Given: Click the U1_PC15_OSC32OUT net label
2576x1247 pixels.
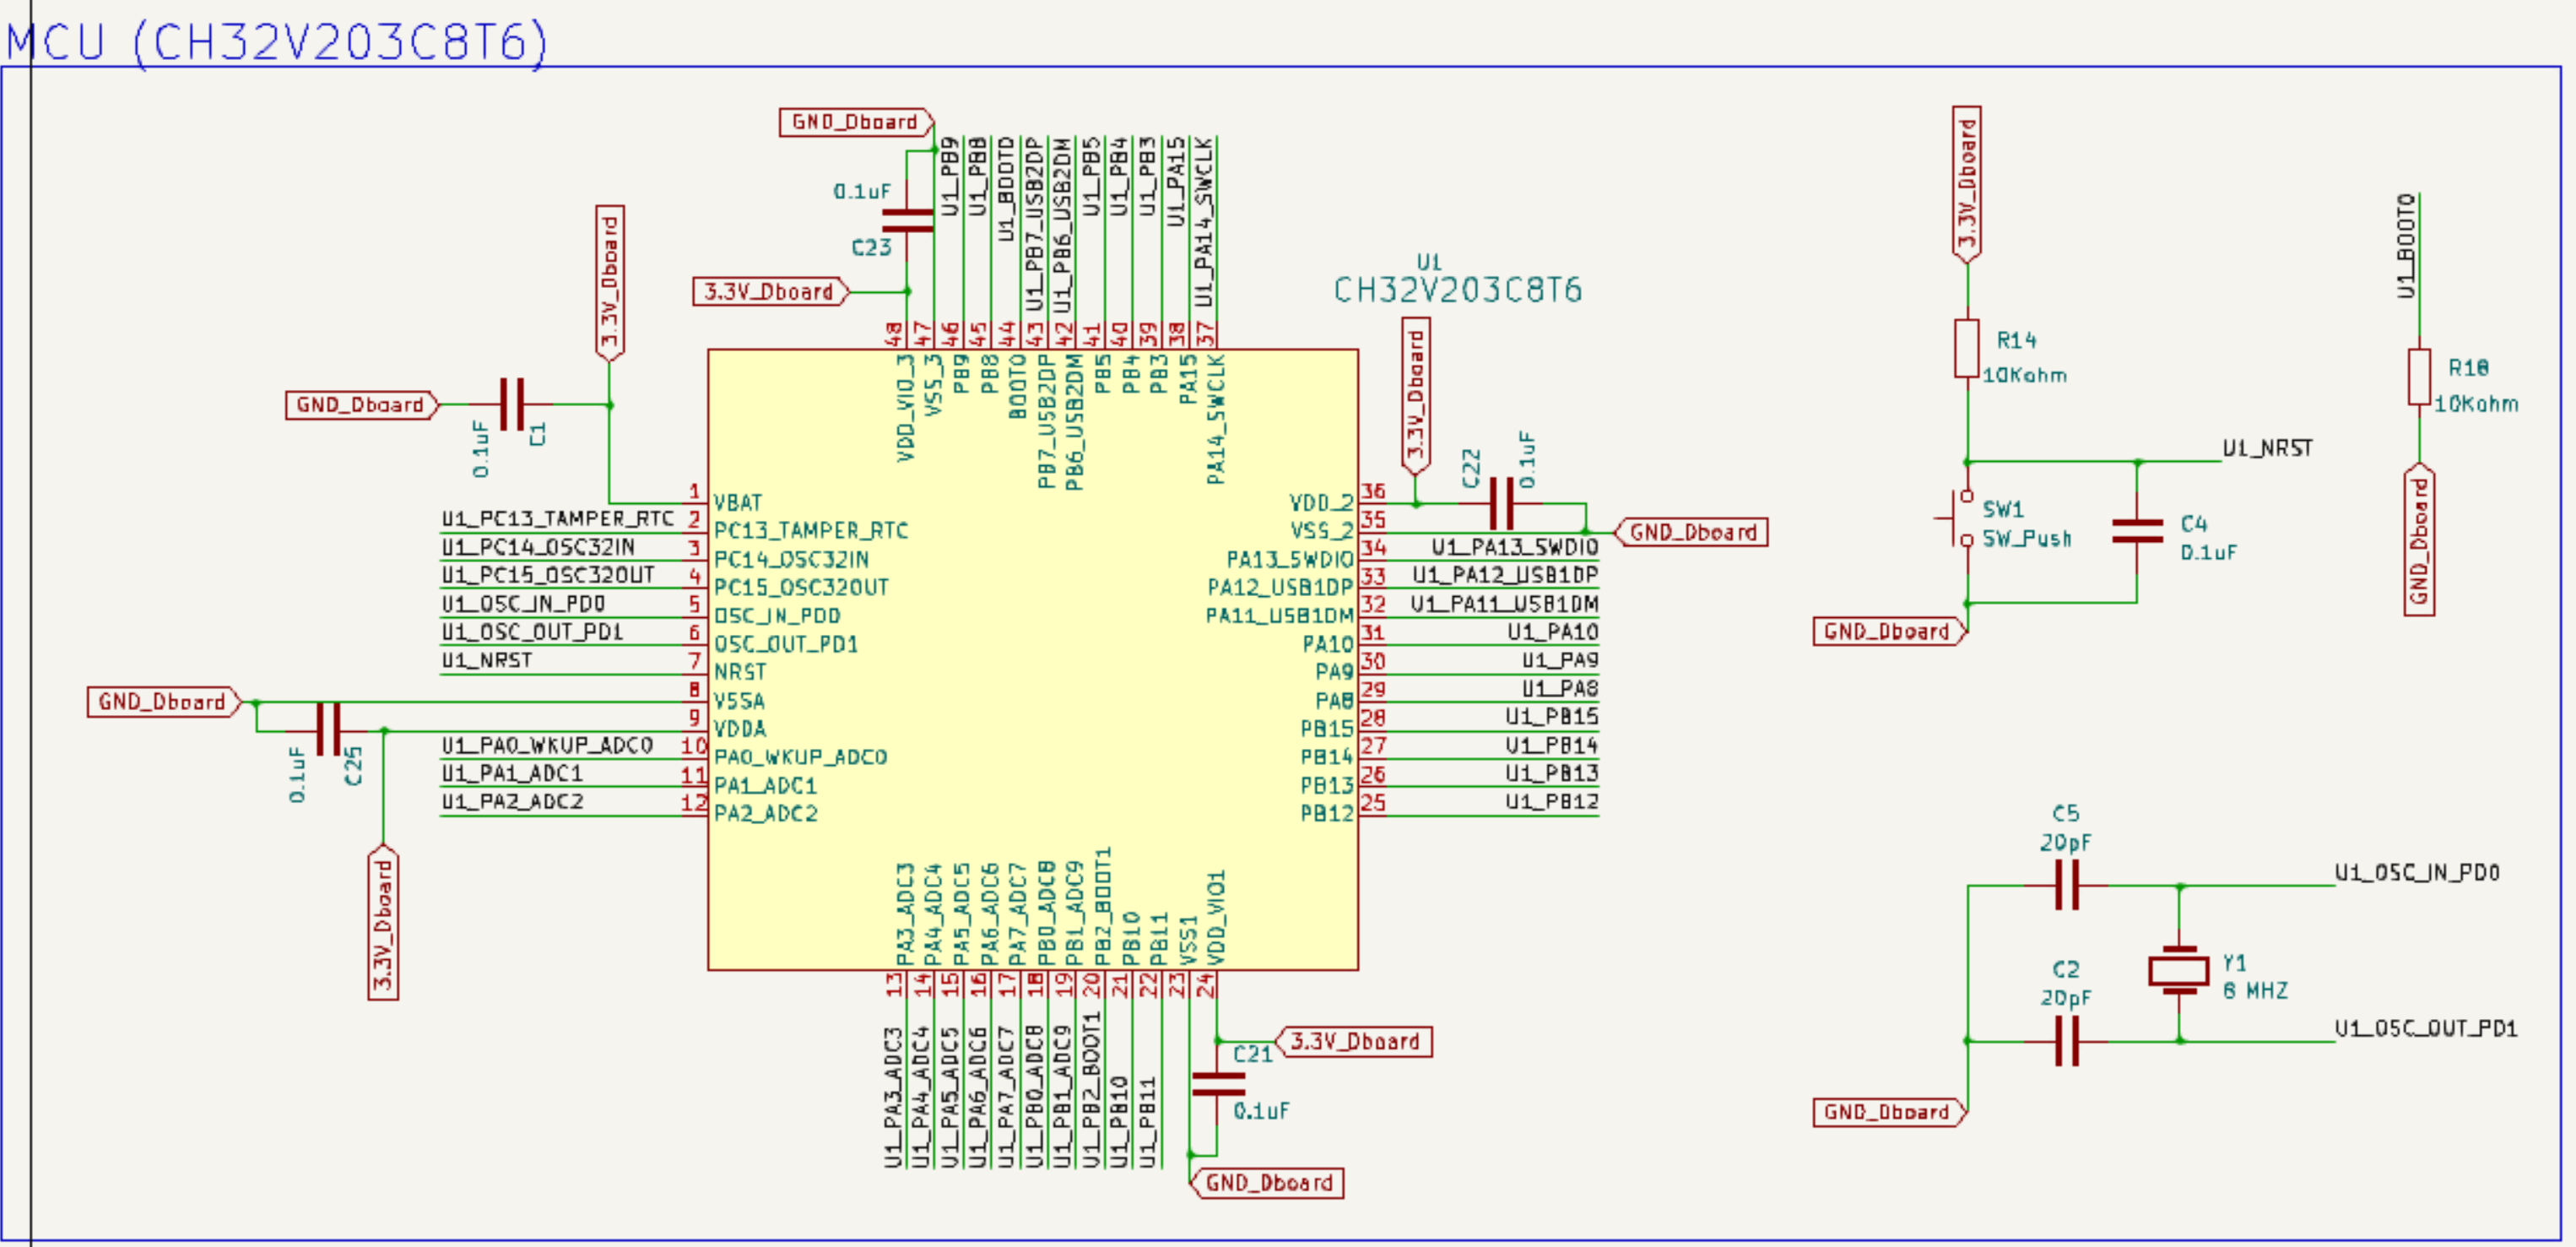Looking at the screenshot, I should pyautogui.click(x=548, y=575).
